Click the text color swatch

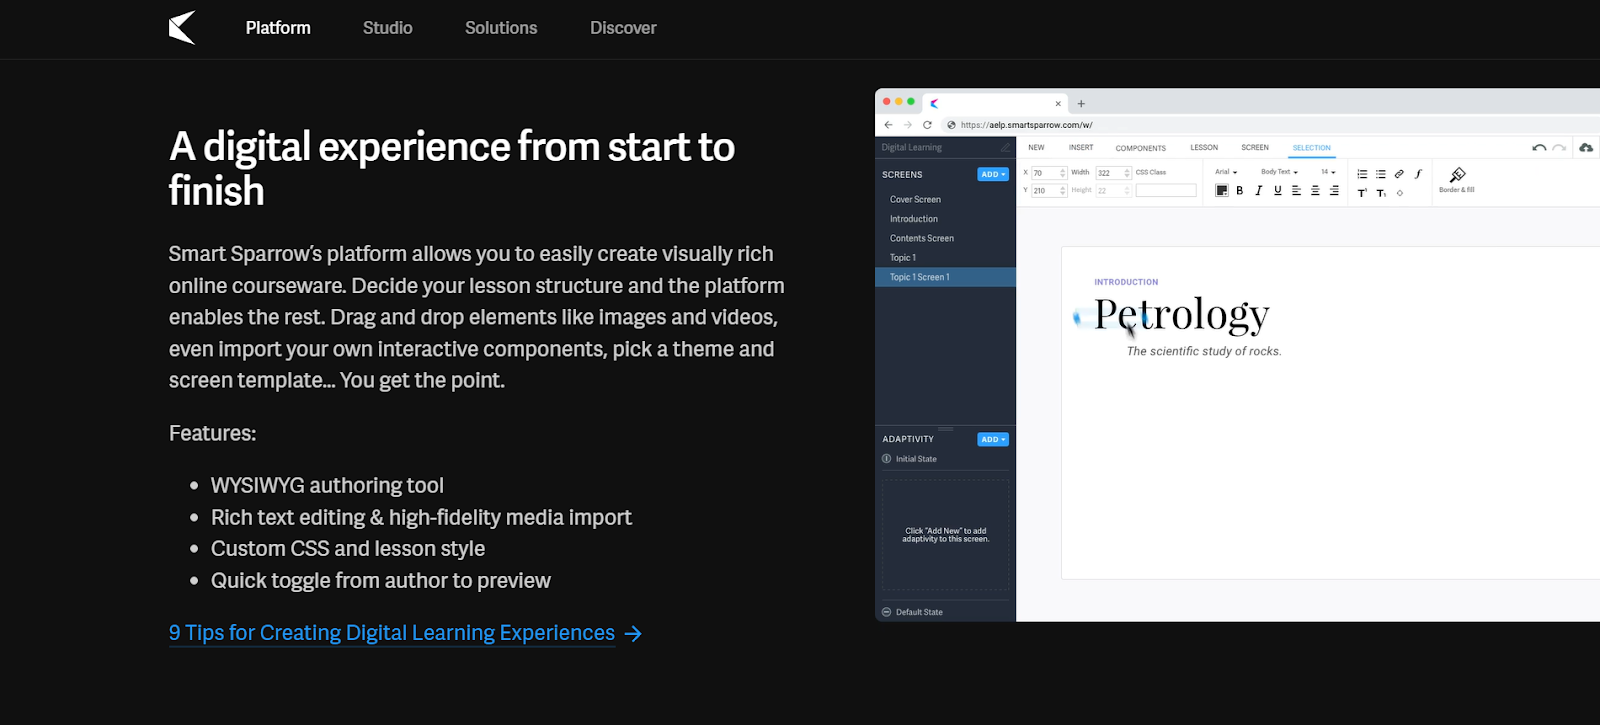point(1221,190)
